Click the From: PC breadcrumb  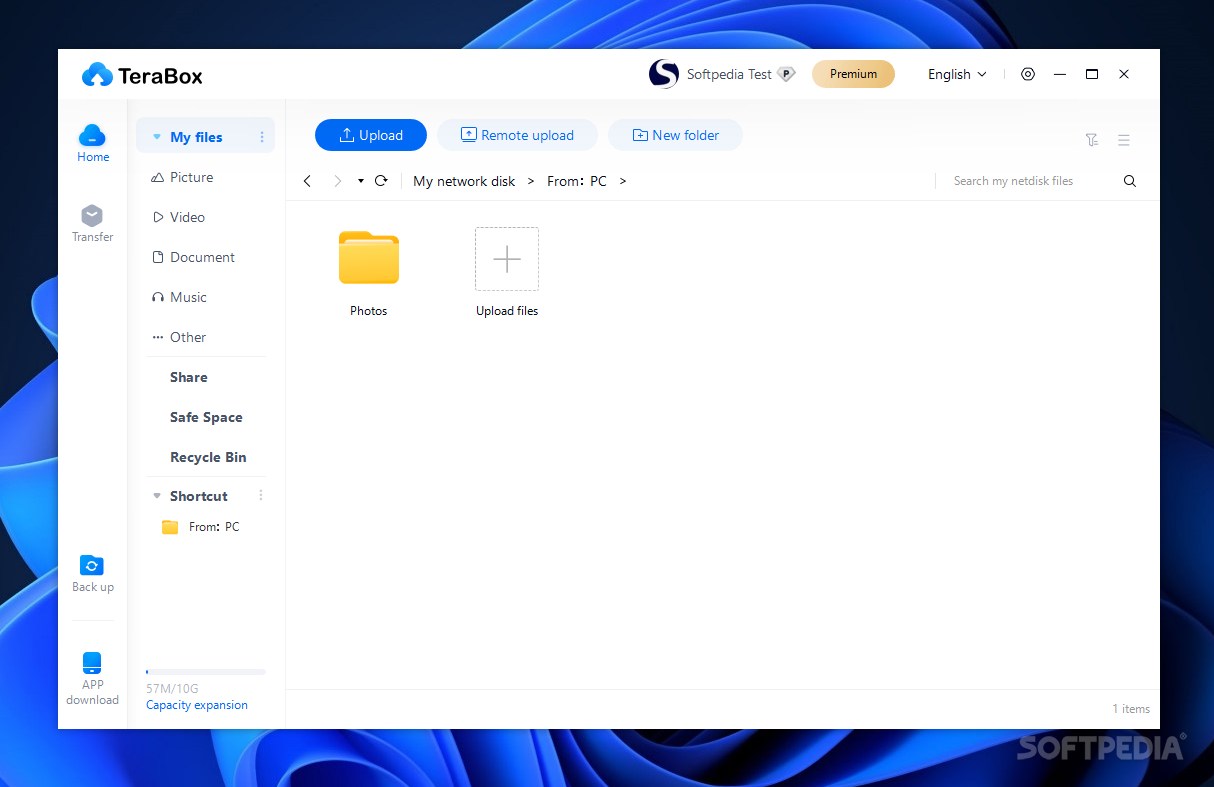point(577,181)
